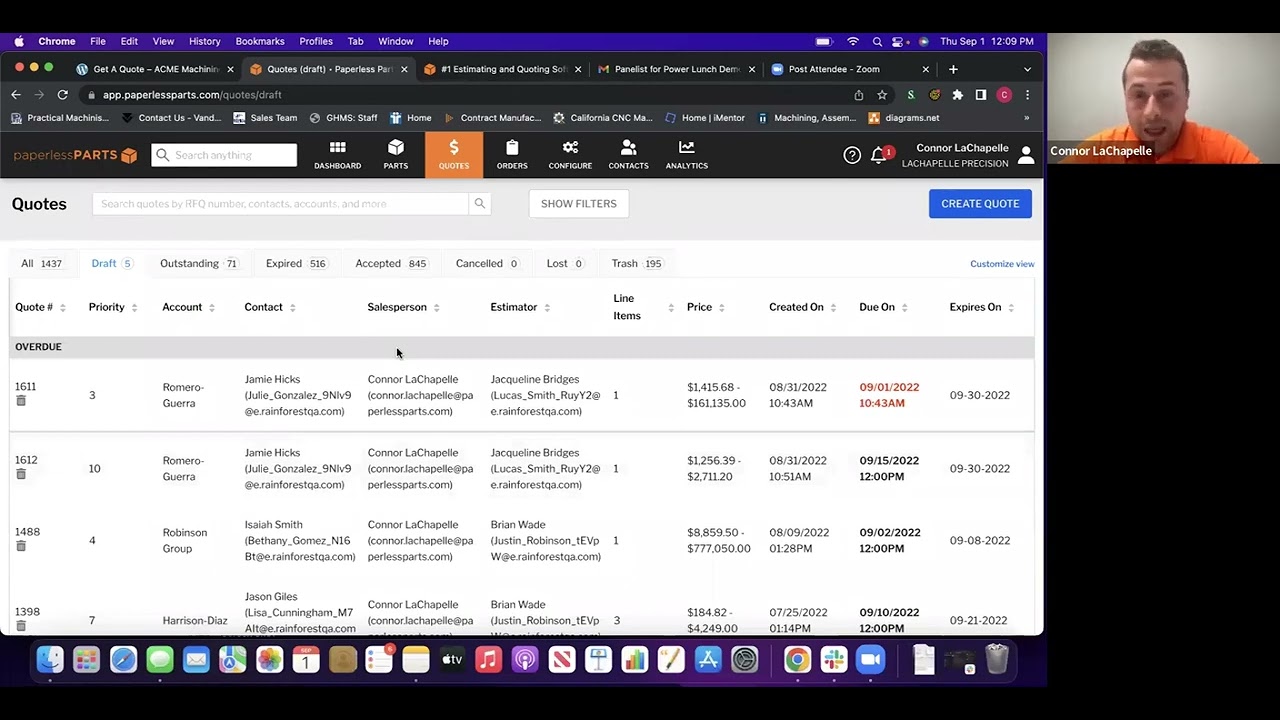
Task: Click the Create Quote button
Action: pyautogui.click(x=980, y=204)
